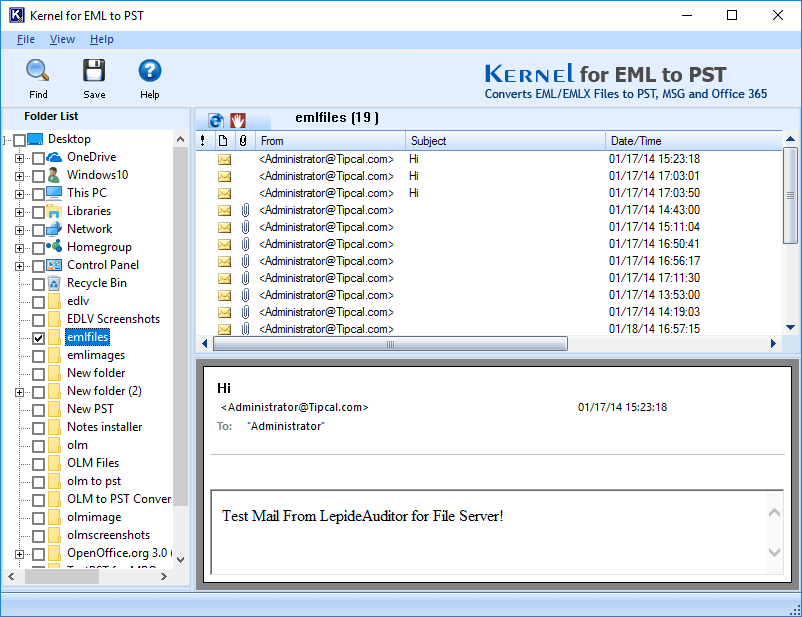Select the olmimage folder

[94, 517]
